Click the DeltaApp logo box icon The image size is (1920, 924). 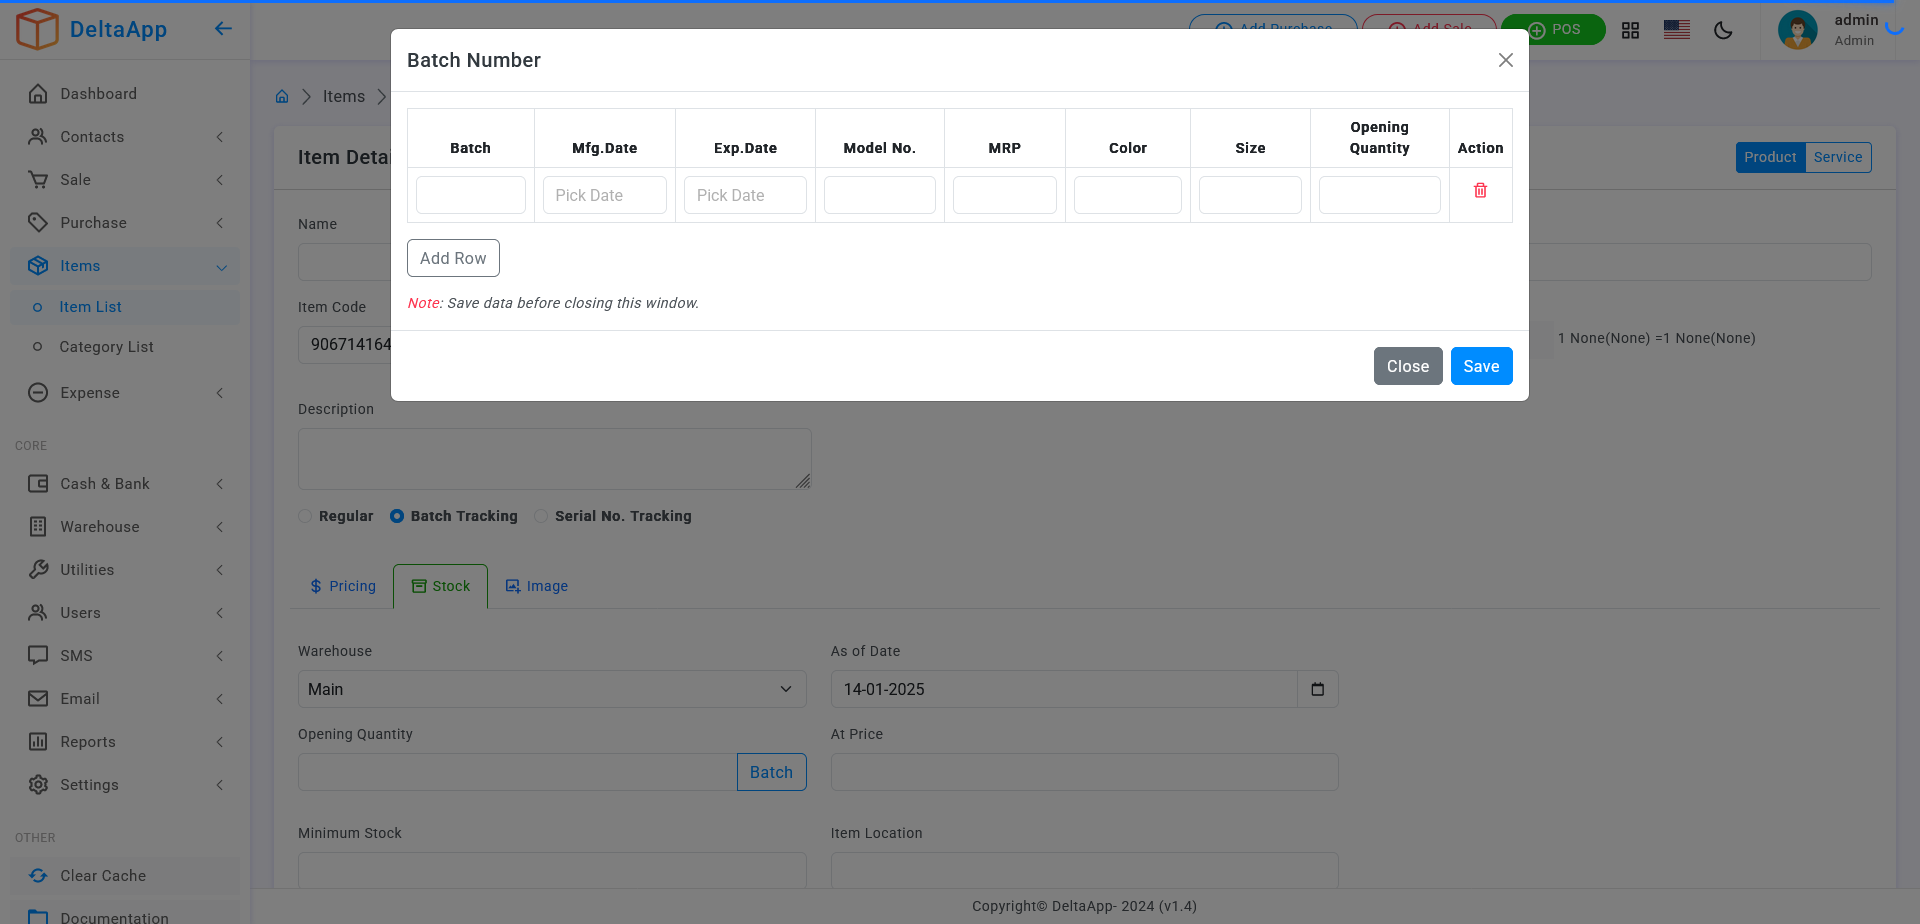(x=37, y=29)
